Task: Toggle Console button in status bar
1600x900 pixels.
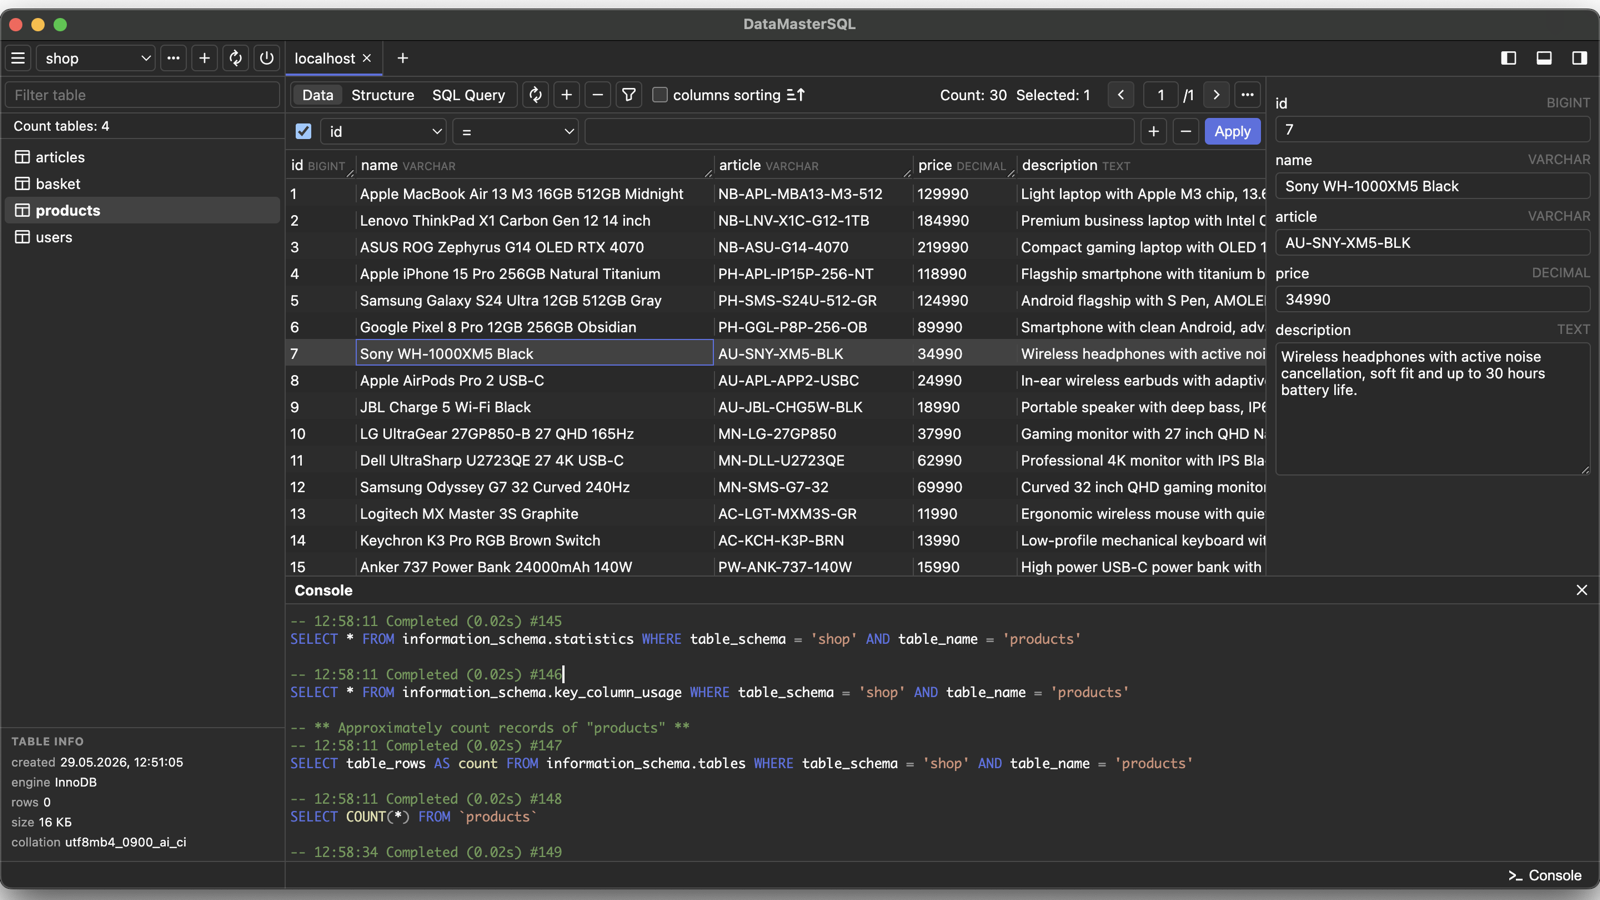Action: click(1545, 875)
